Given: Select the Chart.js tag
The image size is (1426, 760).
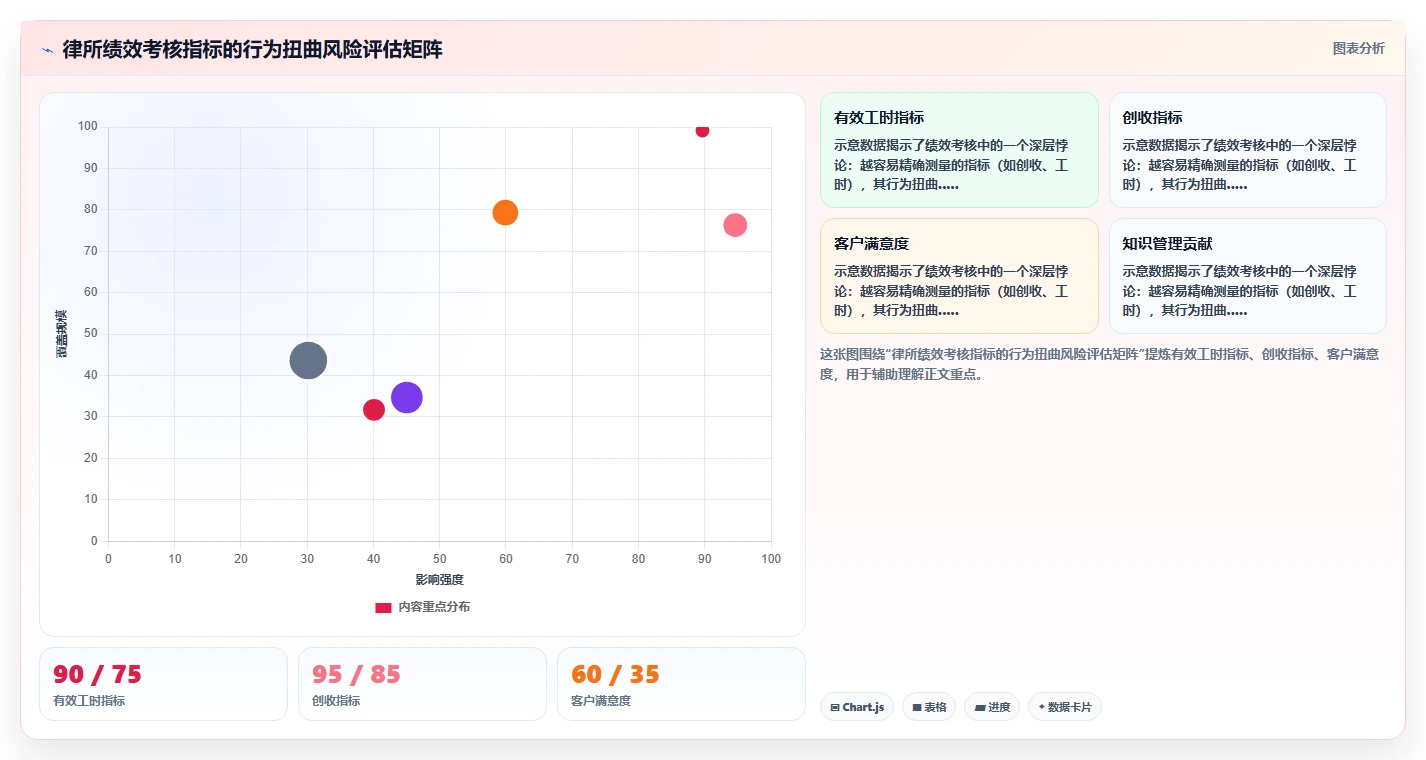Looking at the screenshot, I should pyautogui.click(x=857, y=707).
